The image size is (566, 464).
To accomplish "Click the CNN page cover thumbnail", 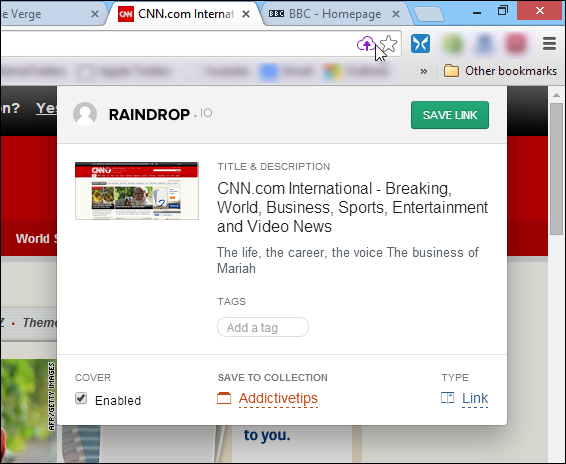I will click(x=137, y=191).
